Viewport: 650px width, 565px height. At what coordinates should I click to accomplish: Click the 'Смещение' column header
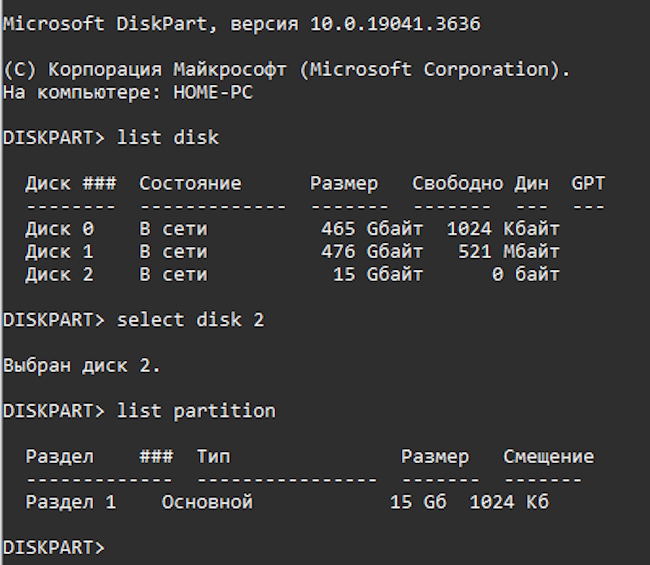[x=548, y=457]
